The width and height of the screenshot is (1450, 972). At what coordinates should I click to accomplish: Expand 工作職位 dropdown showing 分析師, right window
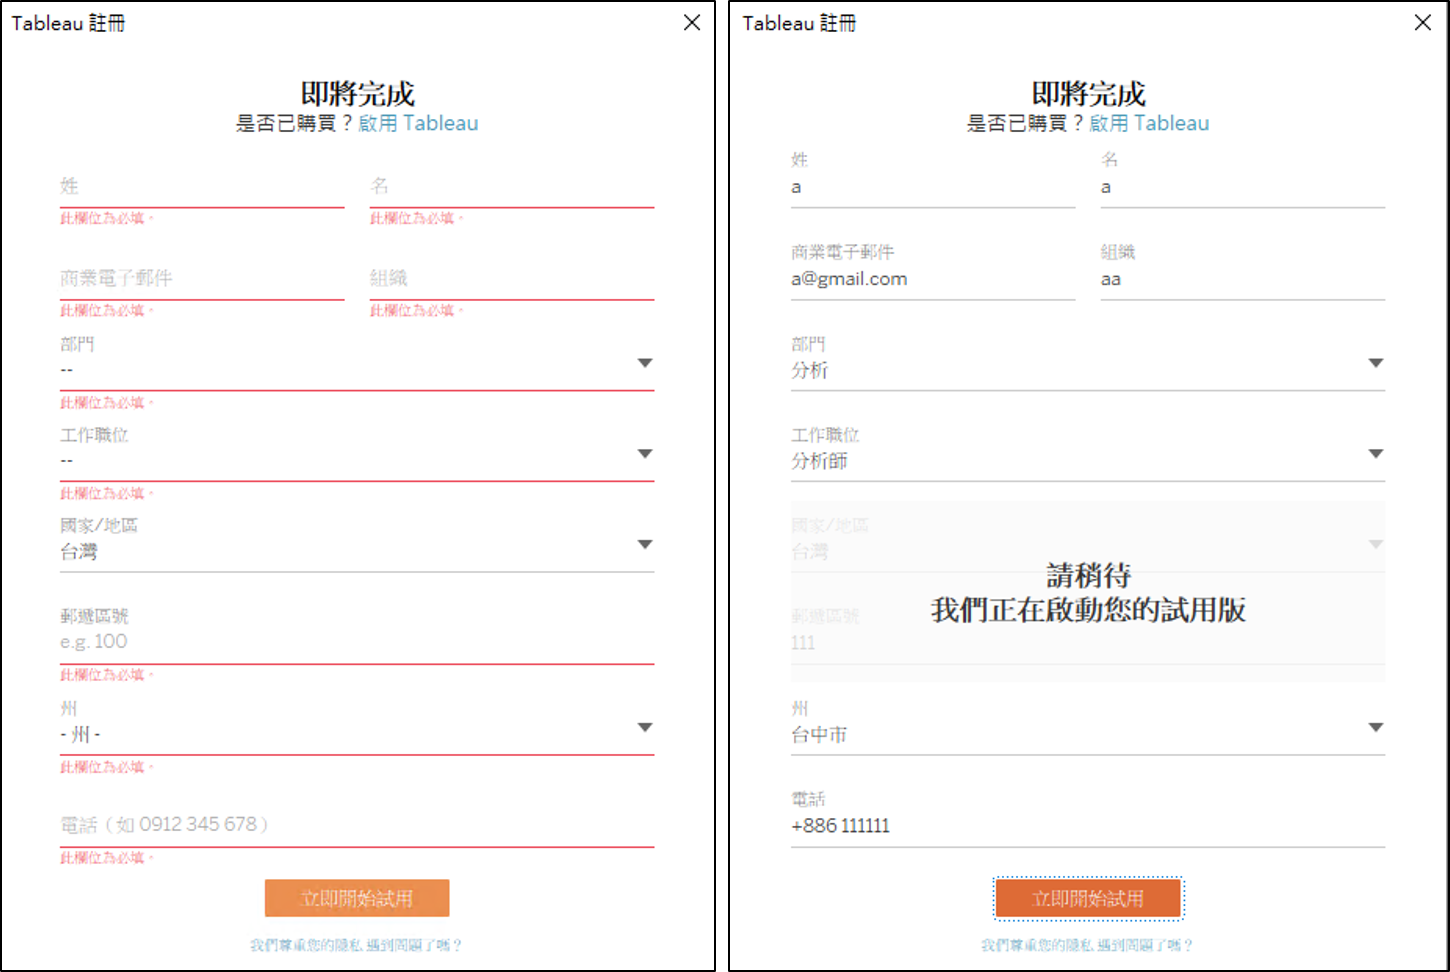click(1088, 454)
